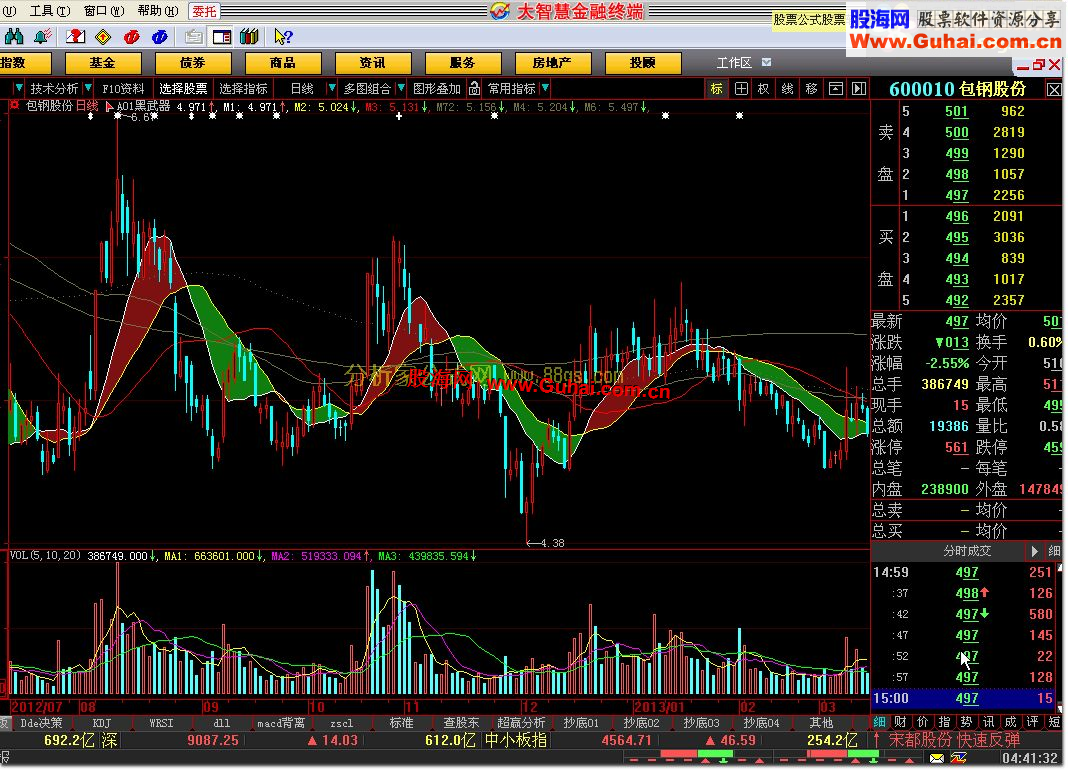The height and width of the screenshot is (770, 1068).
Task: Toggle the lock icon beside 图形叠加
Action: coord(474,89)
